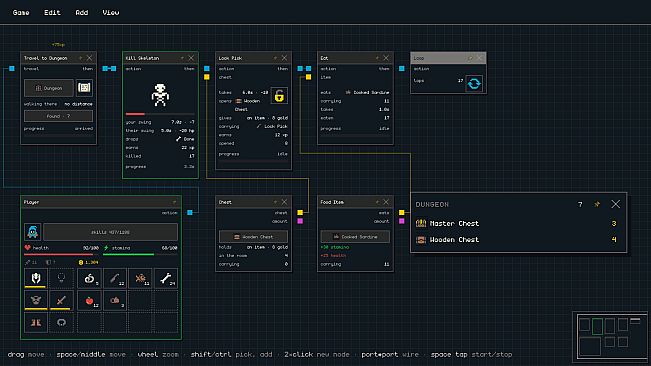
Task: Close the Kill Skeleton node
Action: (x=191, y=58)
